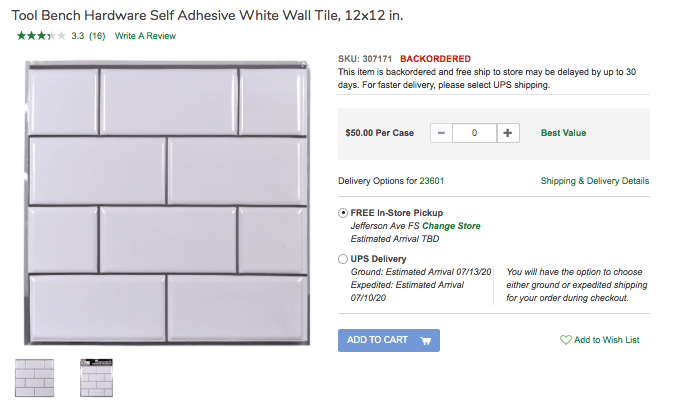677x417 pixels.
Task: Click the 3.3 rating number
Action: [77, 36]
